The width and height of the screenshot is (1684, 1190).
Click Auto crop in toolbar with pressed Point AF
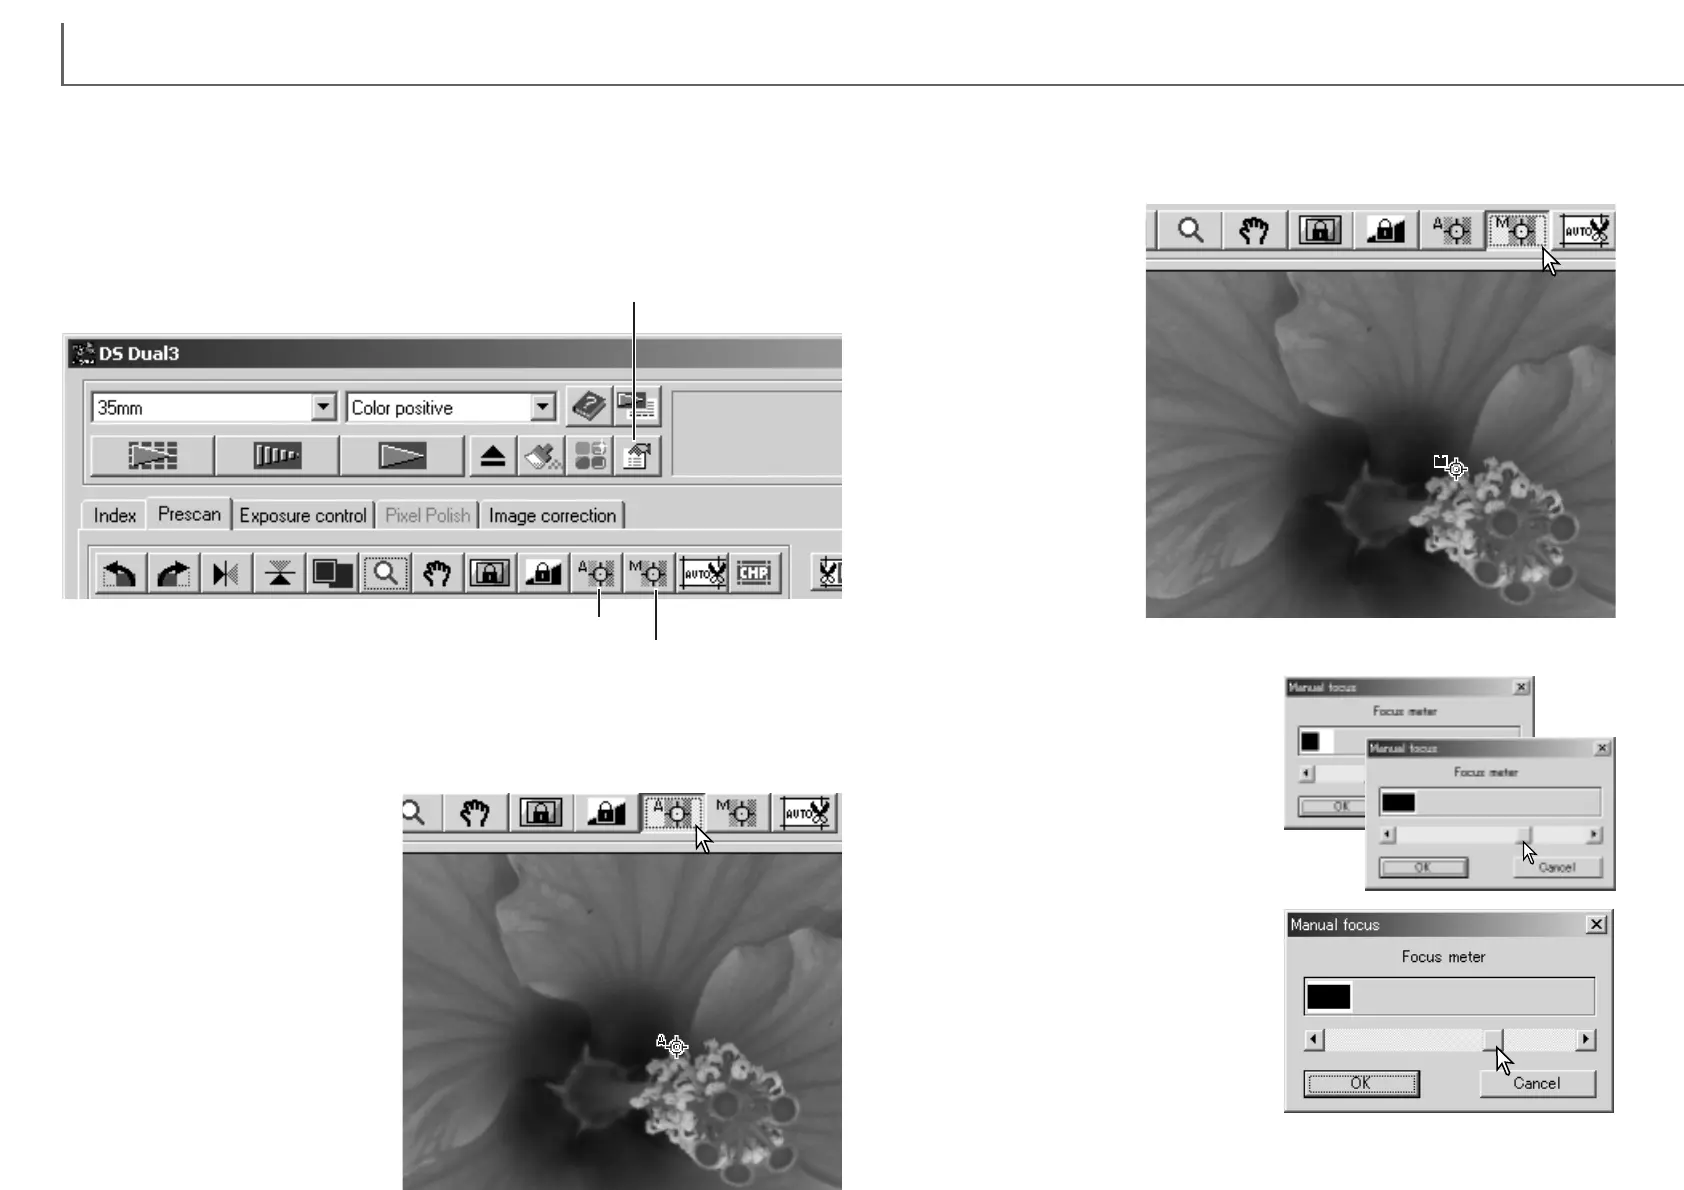coord(806,812)
